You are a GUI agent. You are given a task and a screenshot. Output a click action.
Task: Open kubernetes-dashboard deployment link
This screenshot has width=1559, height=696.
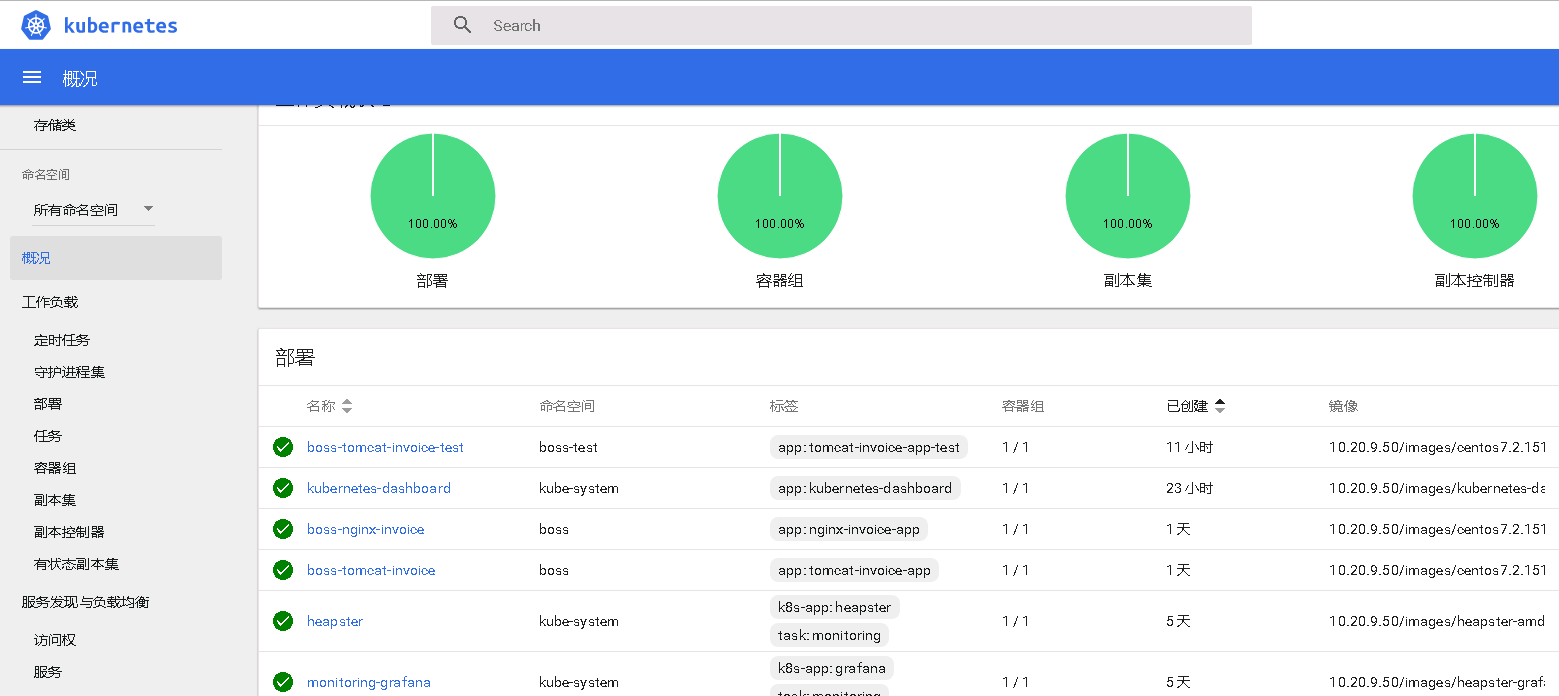(379, 488)
